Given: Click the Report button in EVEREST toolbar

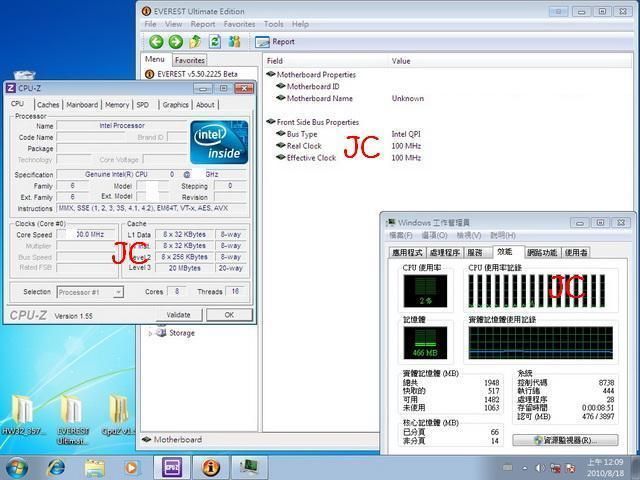Looking at the screenshot, I should coord(275,42).
